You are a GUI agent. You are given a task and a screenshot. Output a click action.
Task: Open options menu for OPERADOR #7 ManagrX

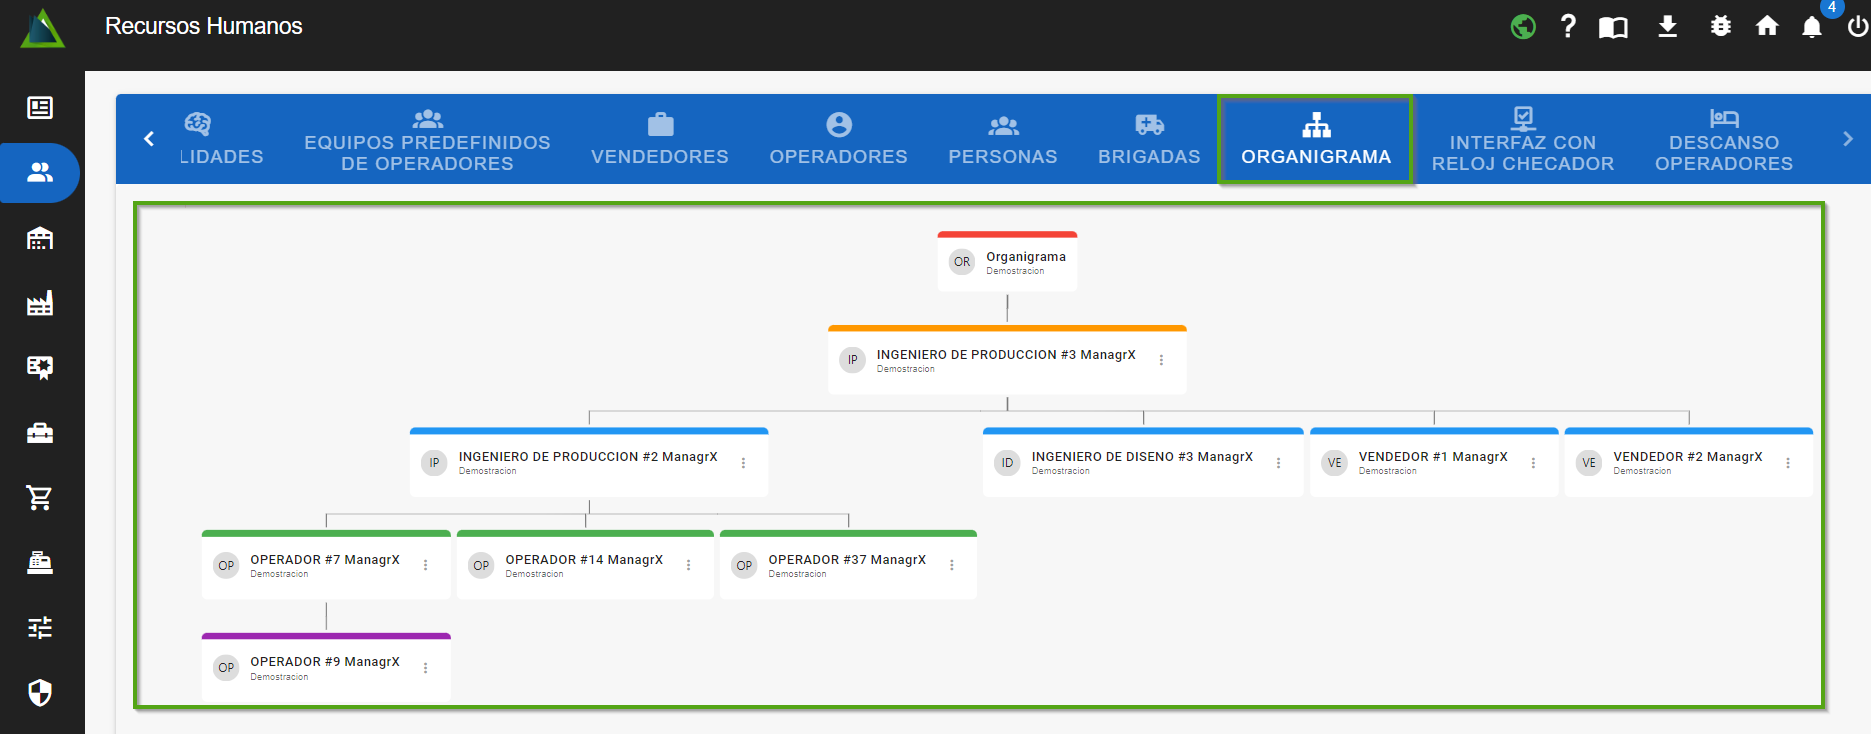426,566
